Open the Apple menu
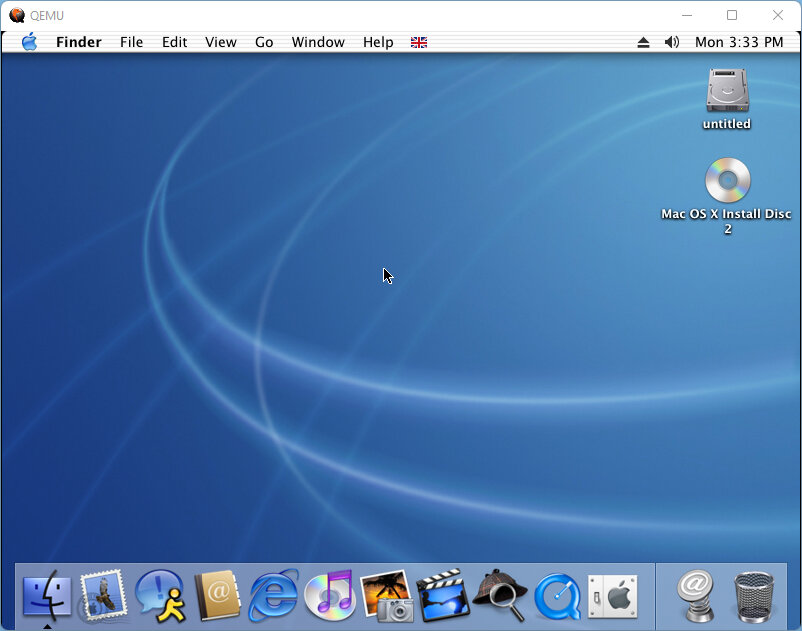 [29, 42]
